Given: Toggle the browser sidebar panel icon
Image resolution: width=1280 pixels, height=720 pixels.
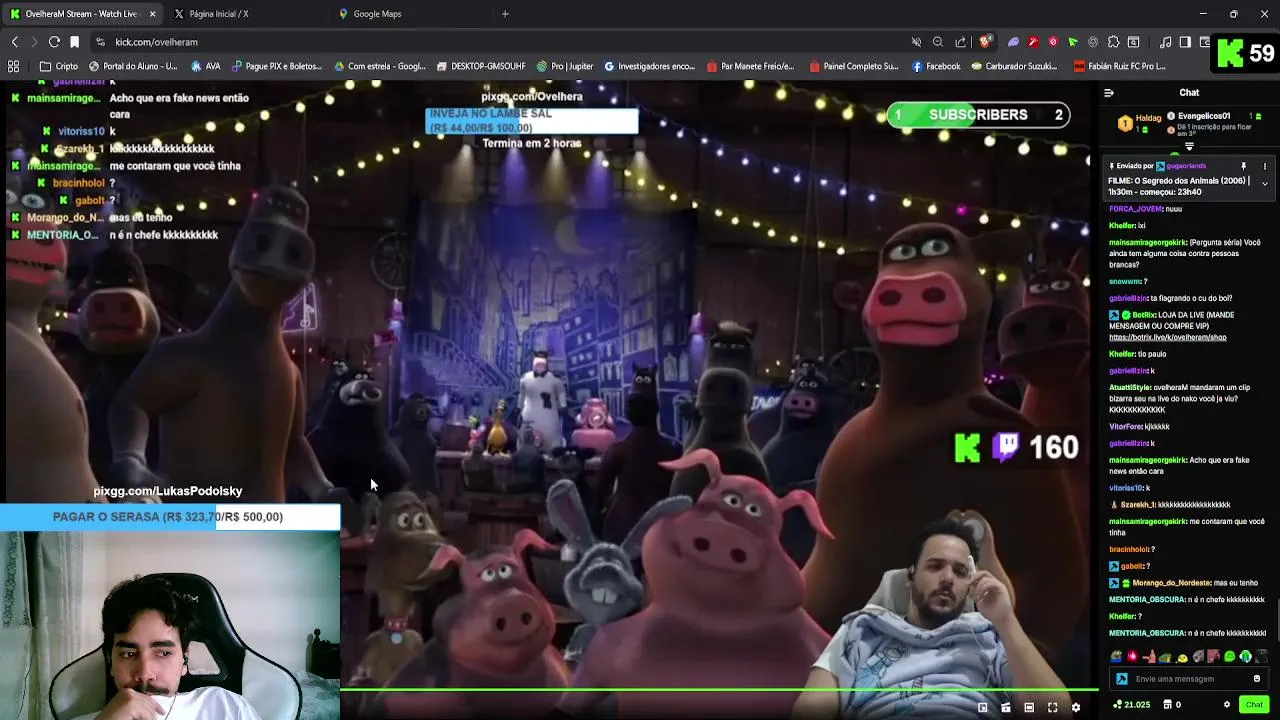Looking at the screenshot, I should click(x=1185, y=42).
